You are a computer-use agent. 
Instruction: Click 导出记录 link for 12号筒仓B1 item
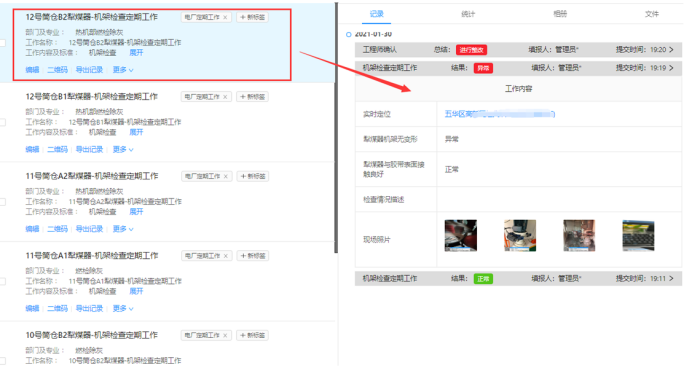pos(89,149)
